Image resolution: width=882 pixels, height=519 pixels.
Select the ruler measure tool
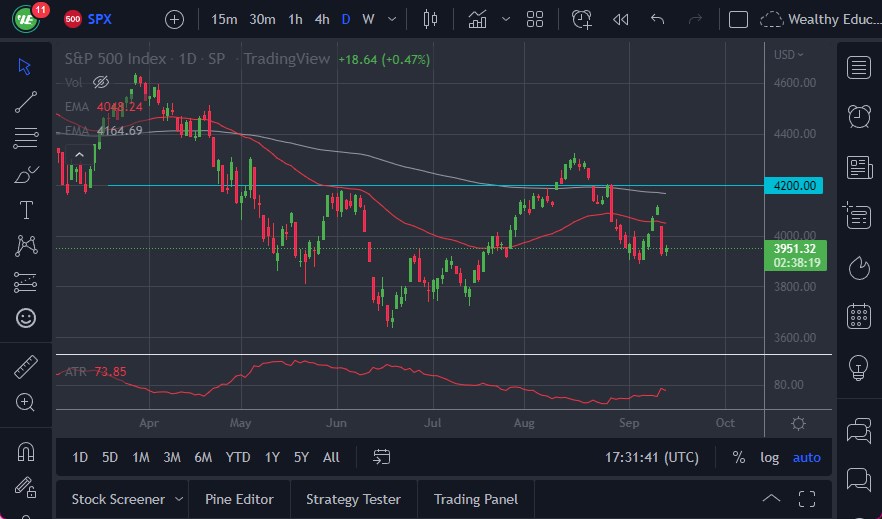coord(26,366)
